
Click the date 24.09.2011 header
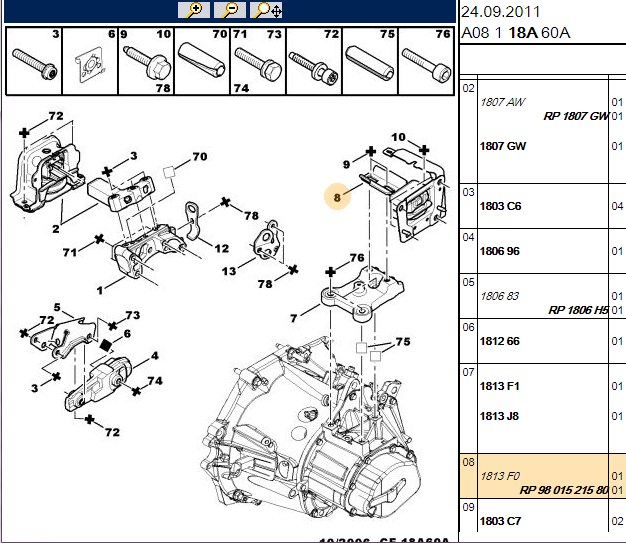pyautogui.click(x=501, y=12)
